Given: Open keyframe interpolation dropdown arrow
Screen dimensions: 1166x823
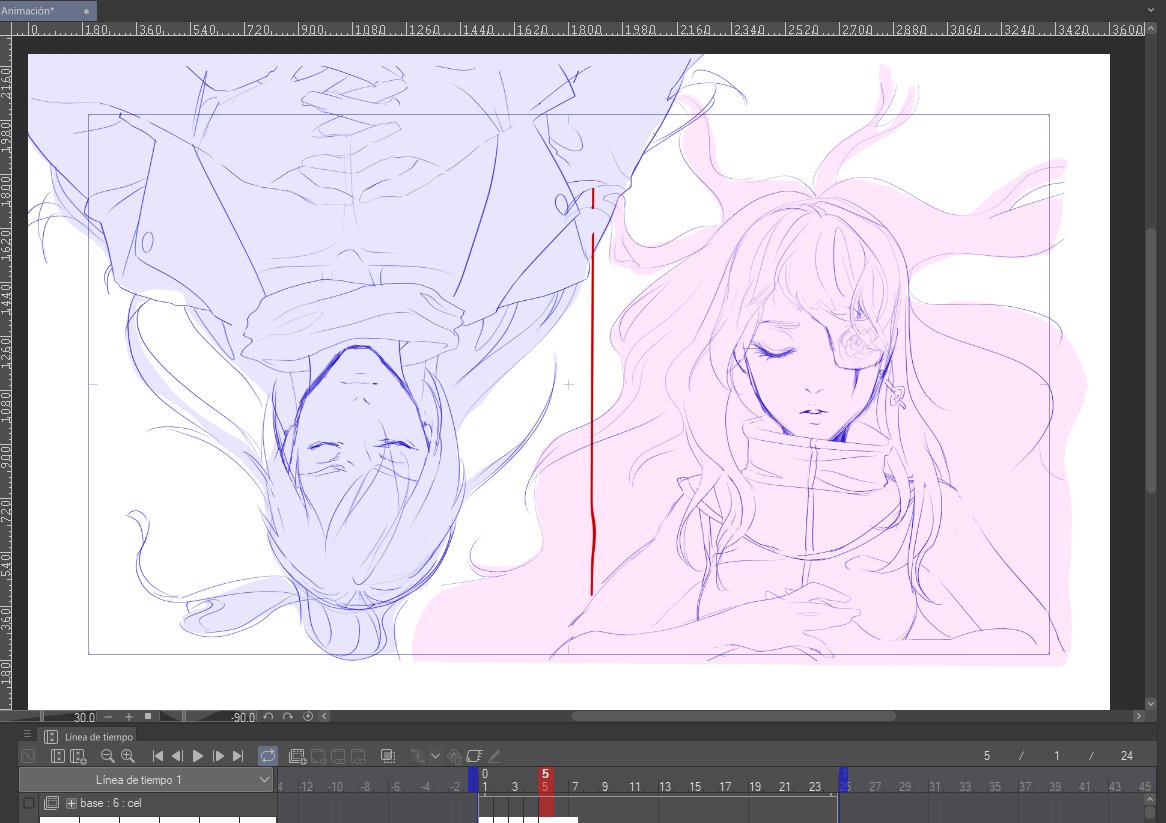Looking at the screenshot, I should [x=436, y=756].
